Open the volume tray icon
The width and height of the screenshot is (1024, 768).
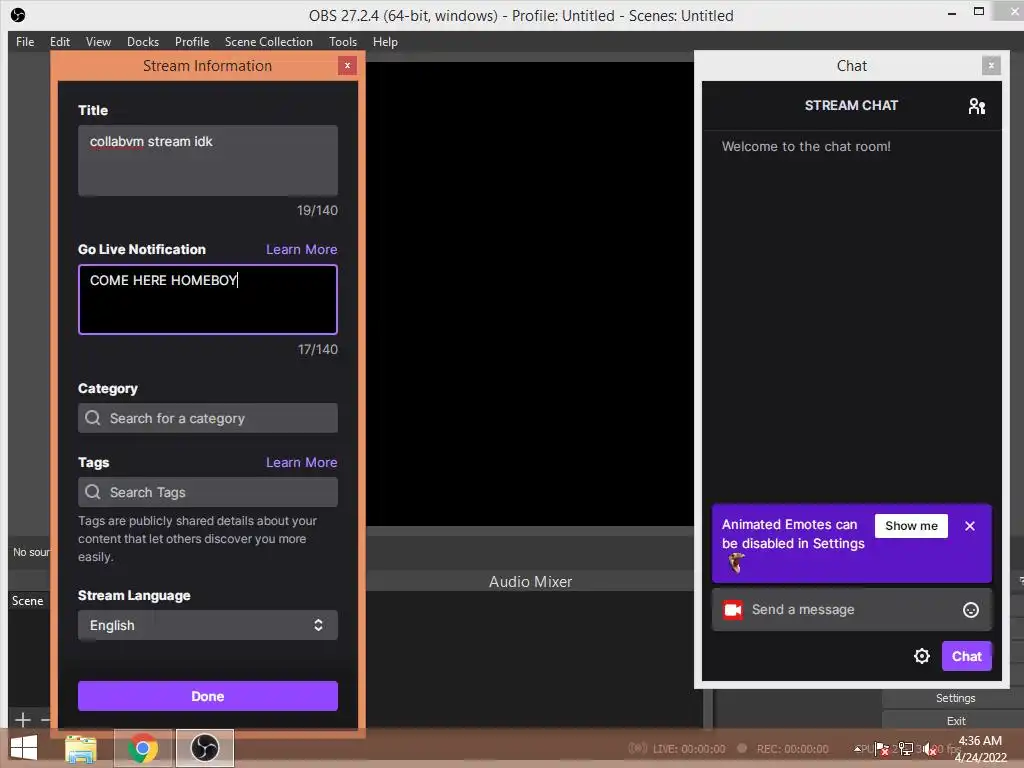tap(930, 749)
